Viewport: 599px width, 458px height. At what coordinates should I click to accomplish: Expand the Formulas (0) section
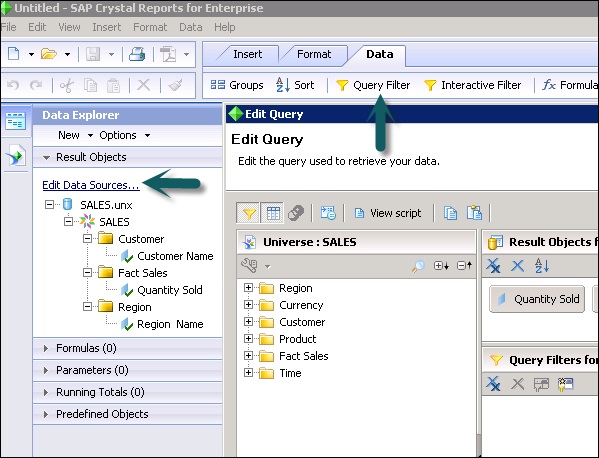(x=46, y=348)
